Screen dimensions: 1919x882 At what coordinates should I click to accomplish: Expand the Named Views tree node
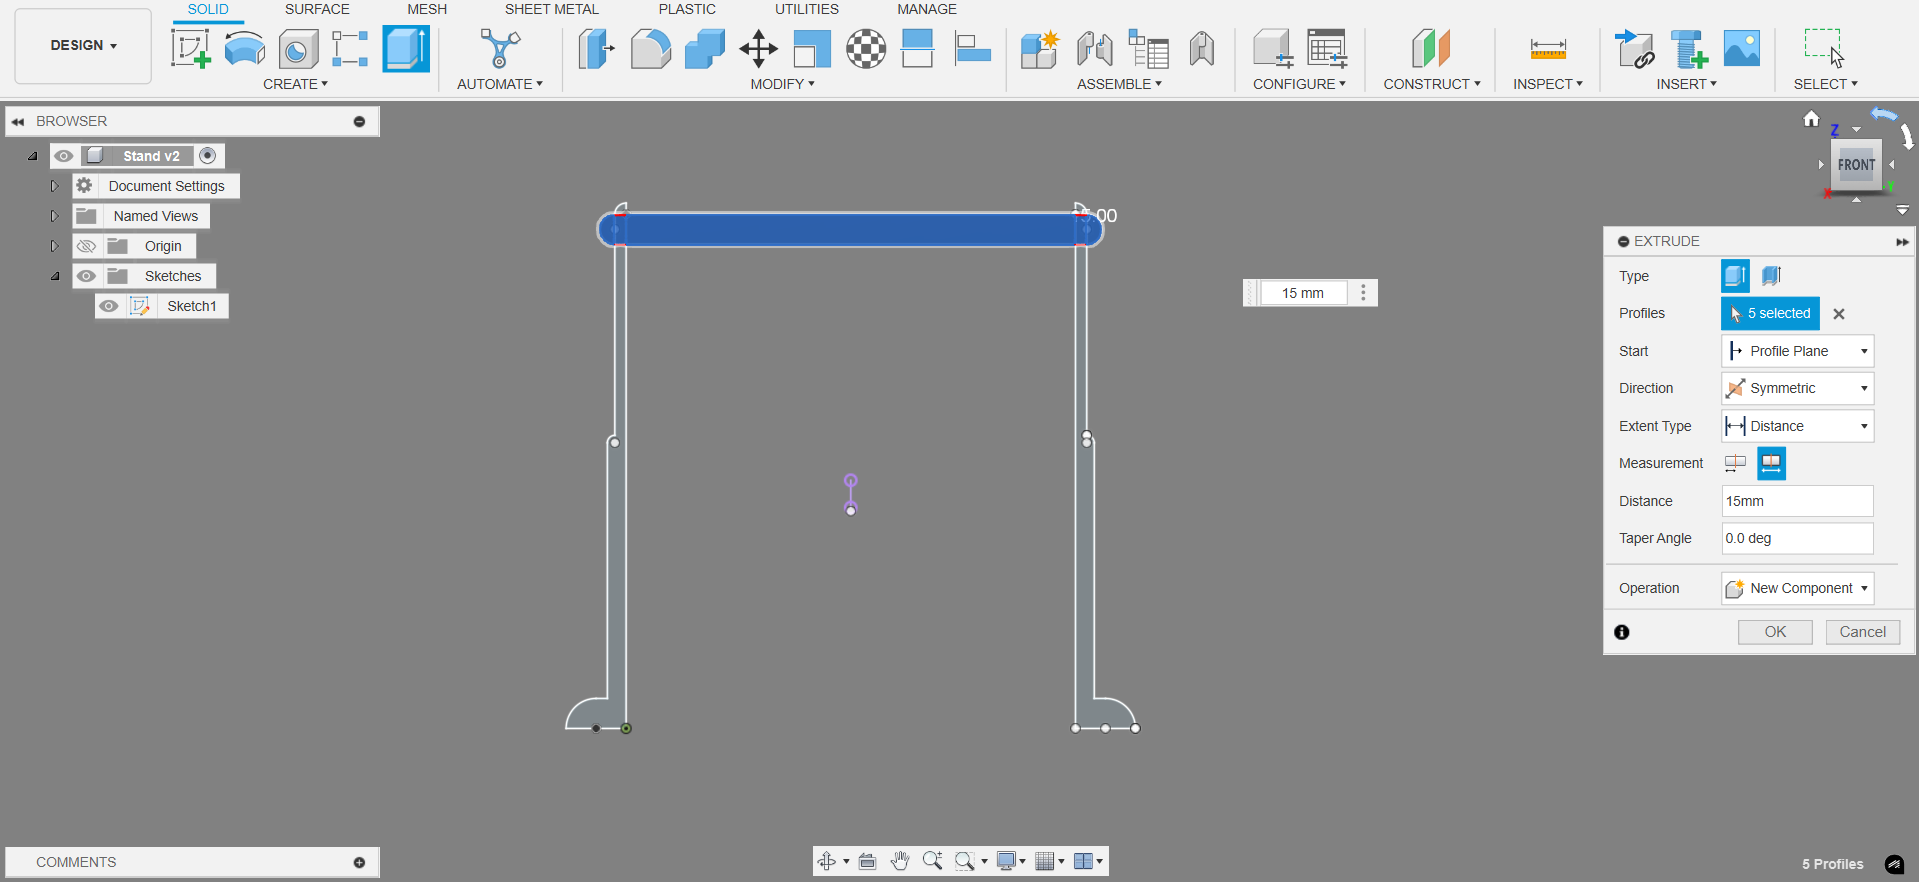point(55,216)
